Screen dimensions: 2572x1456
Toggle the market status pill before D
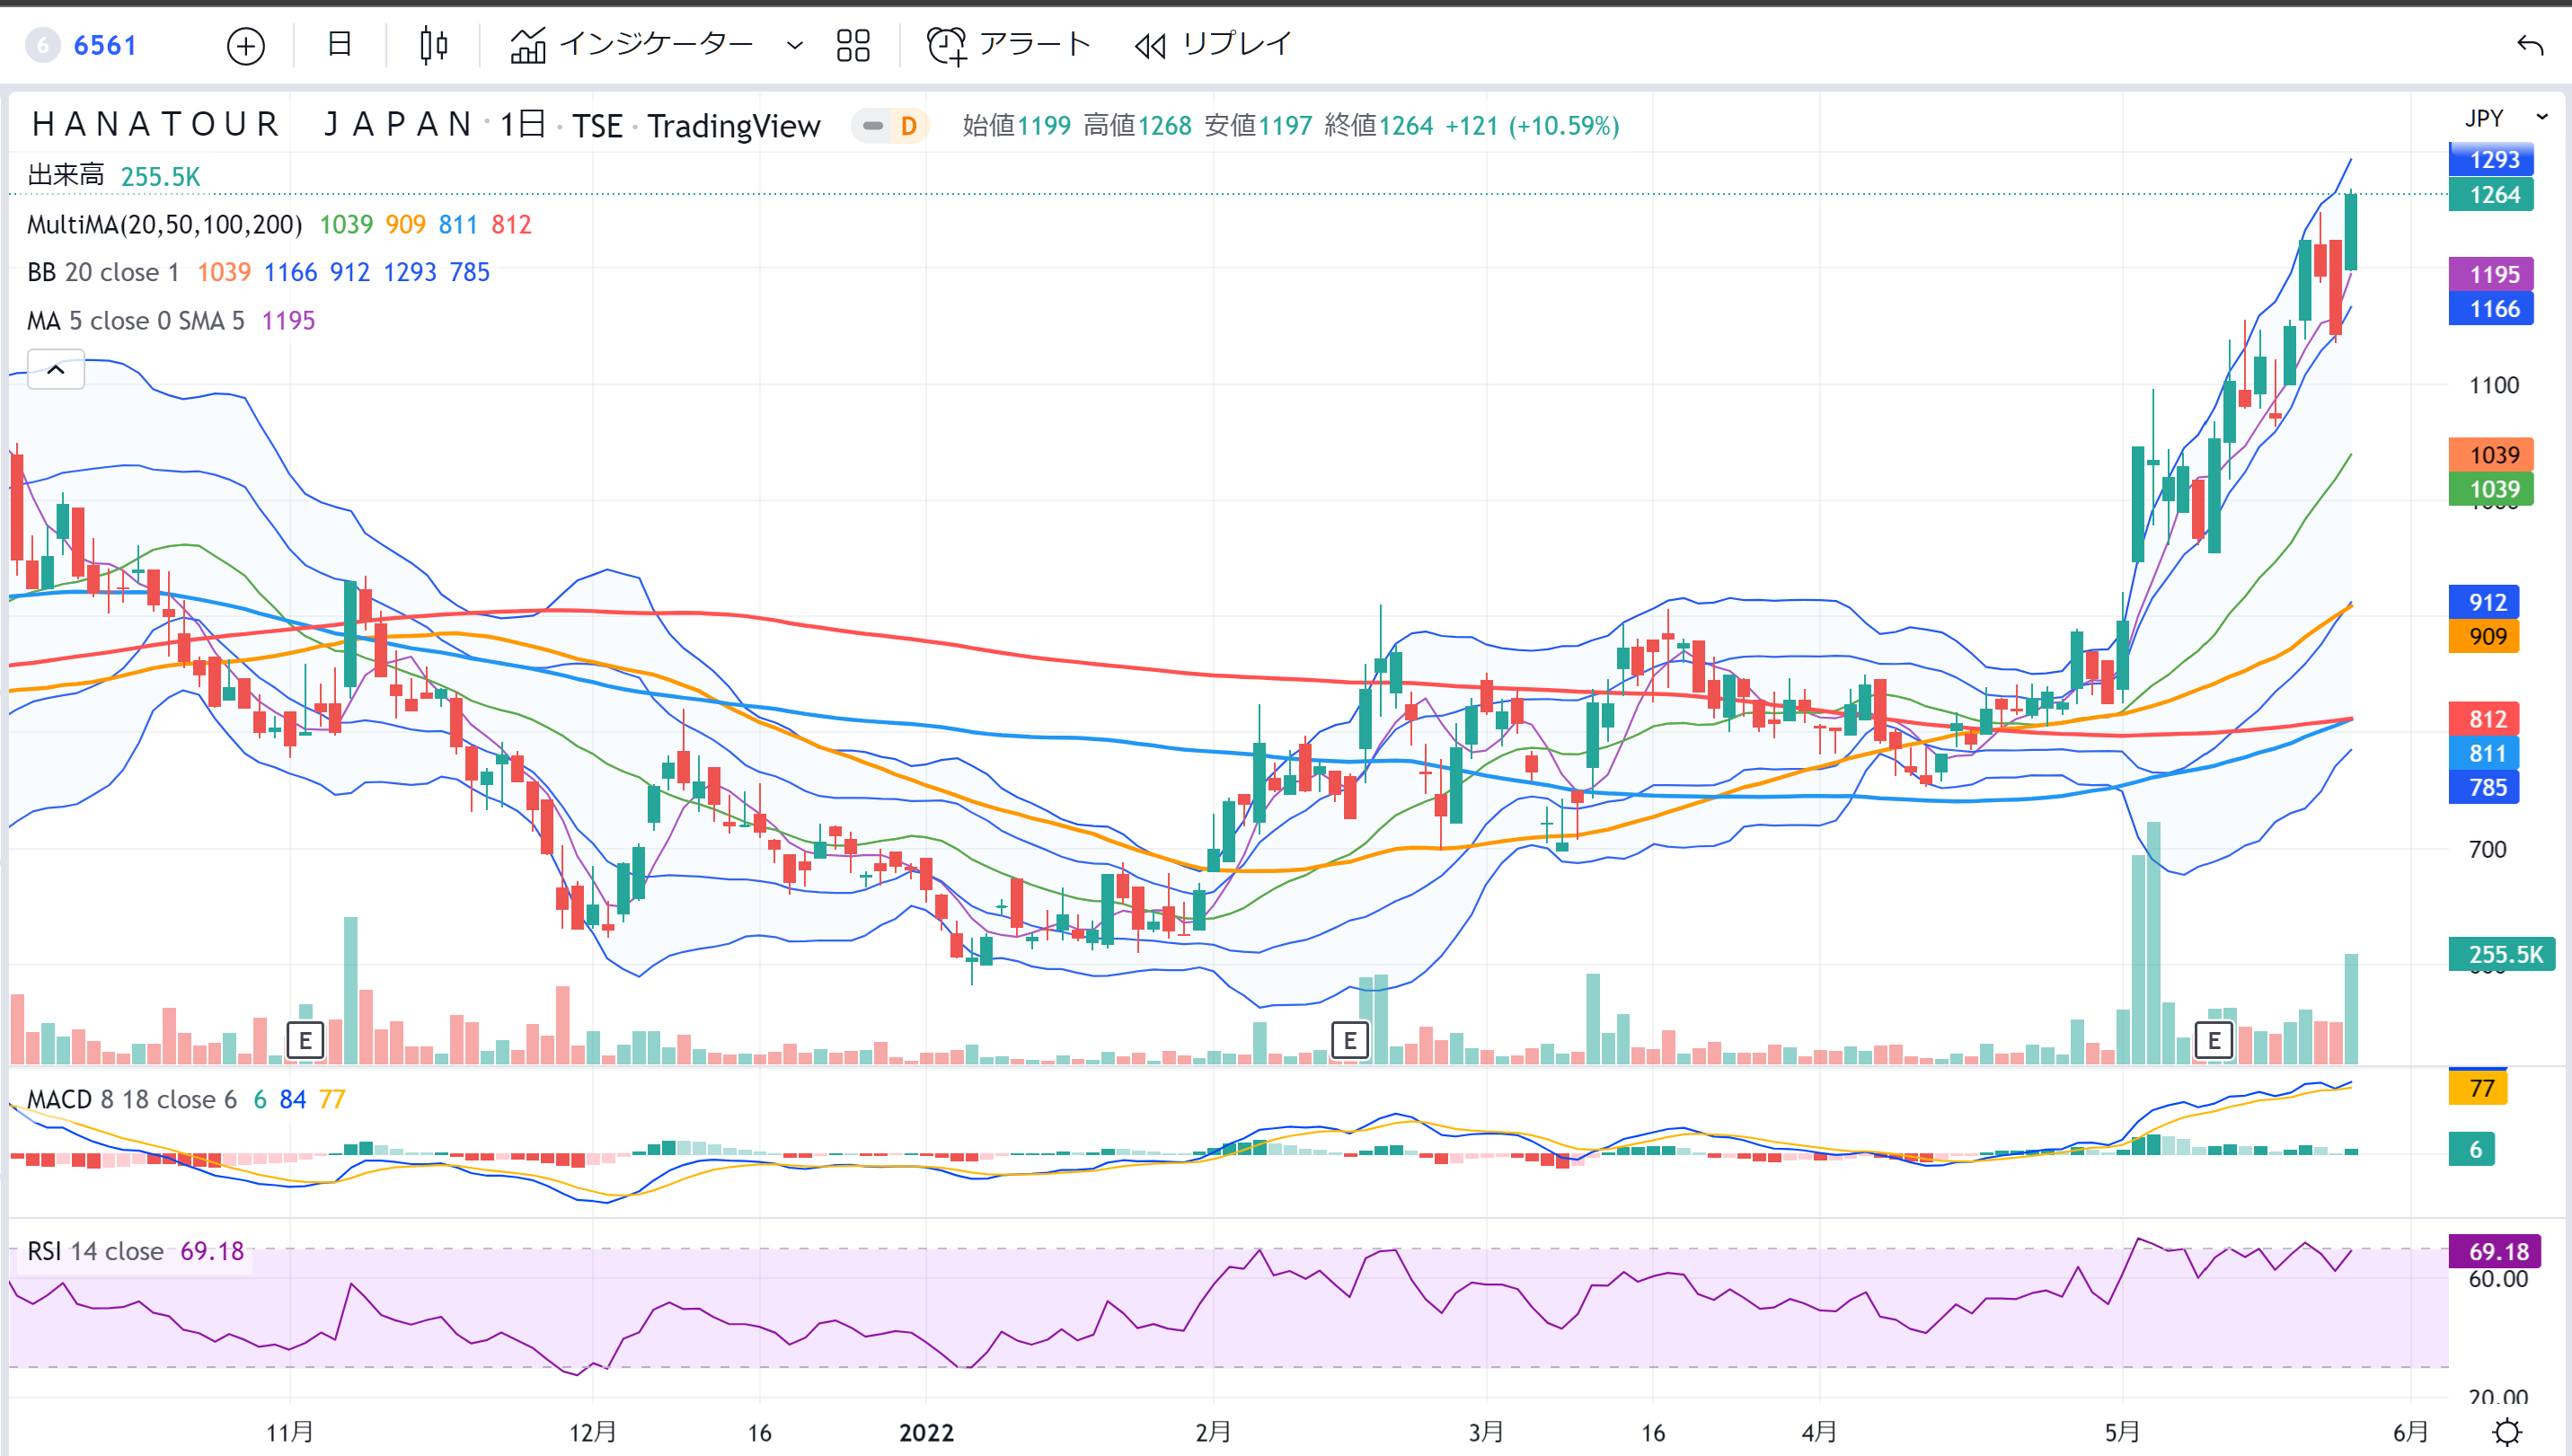873,126
